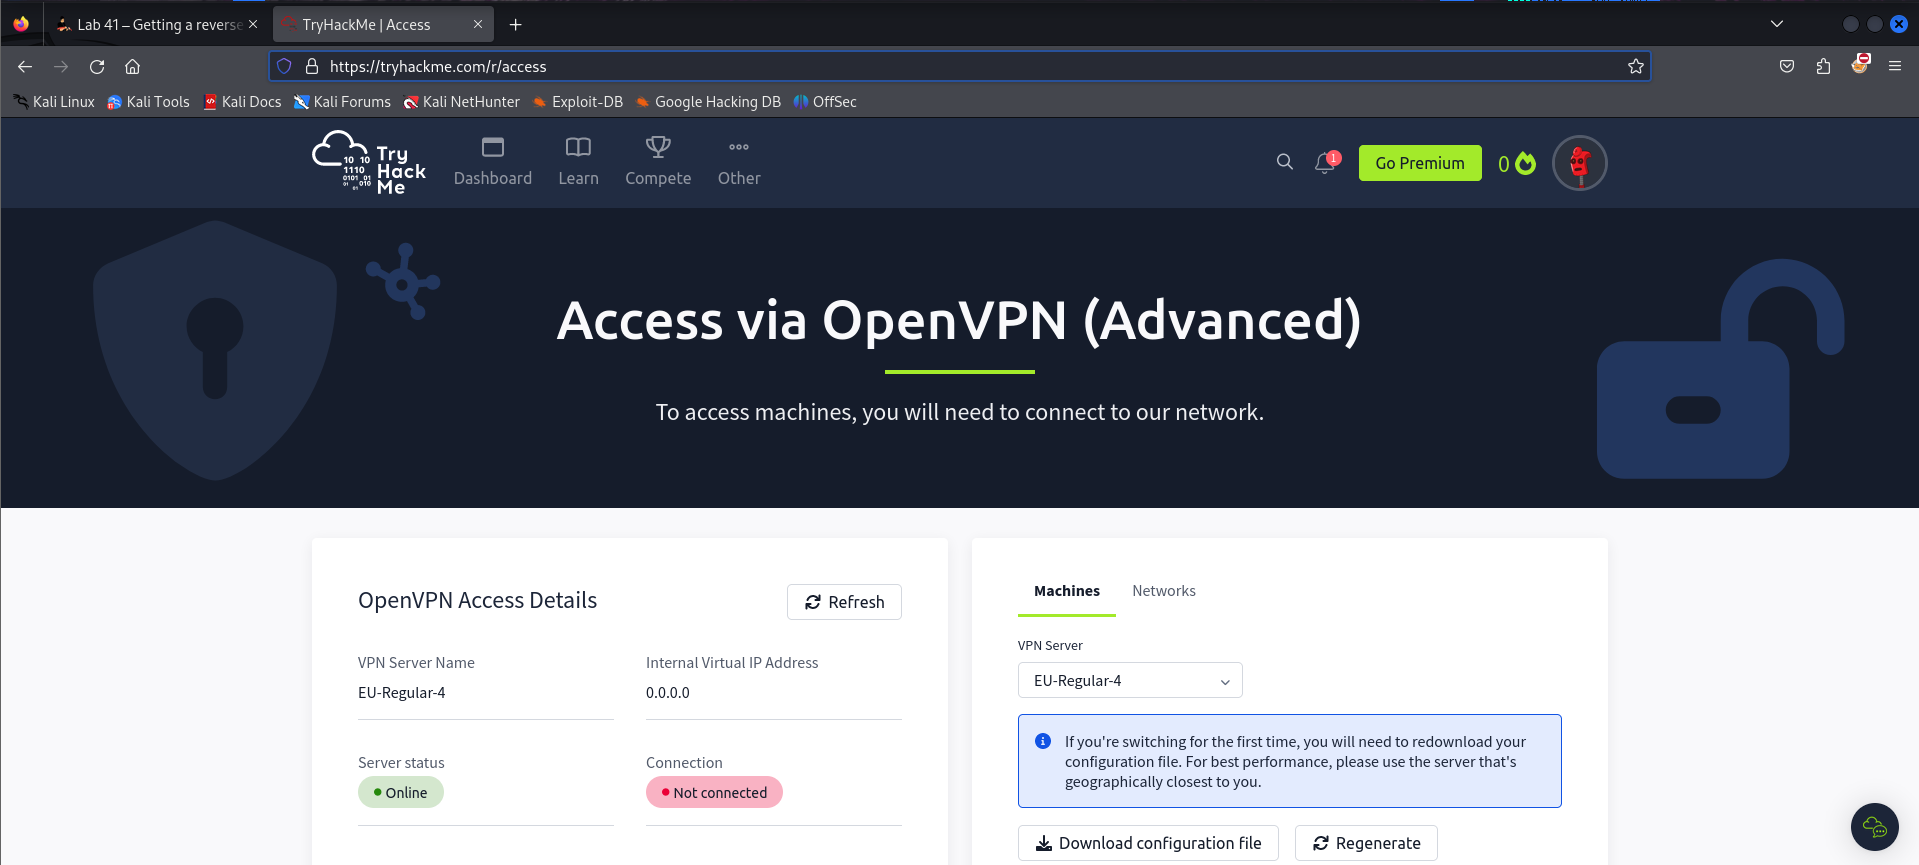The width and height of the screenshot is (1919, 865).
Task: Click the blue info icon in notice
Action: [1043, 741]
